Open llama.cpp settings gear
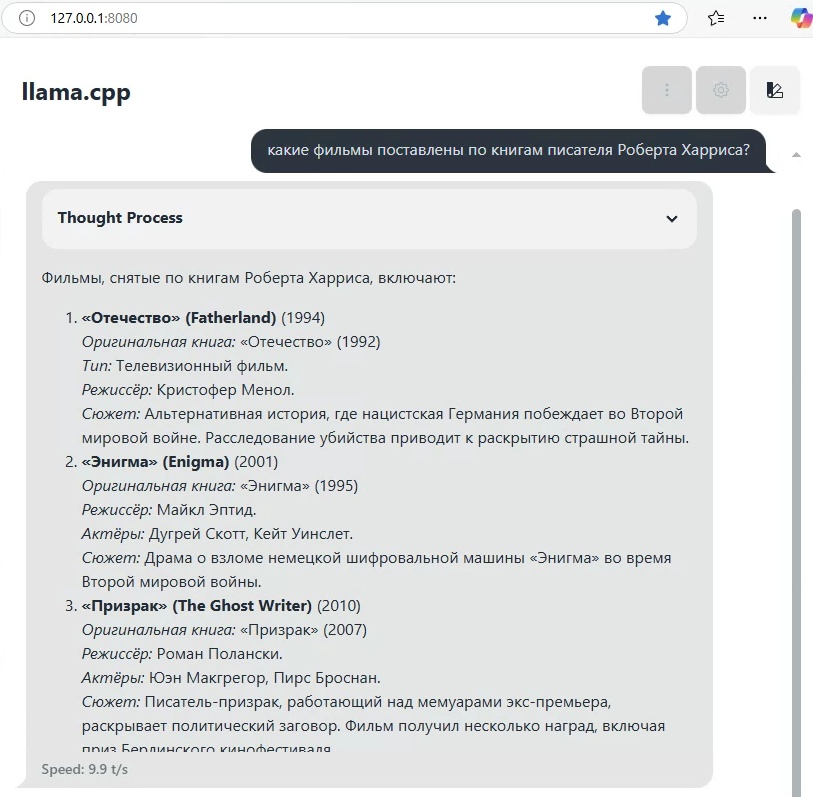The width and height of the screenshot is (813, 797). 721,90
